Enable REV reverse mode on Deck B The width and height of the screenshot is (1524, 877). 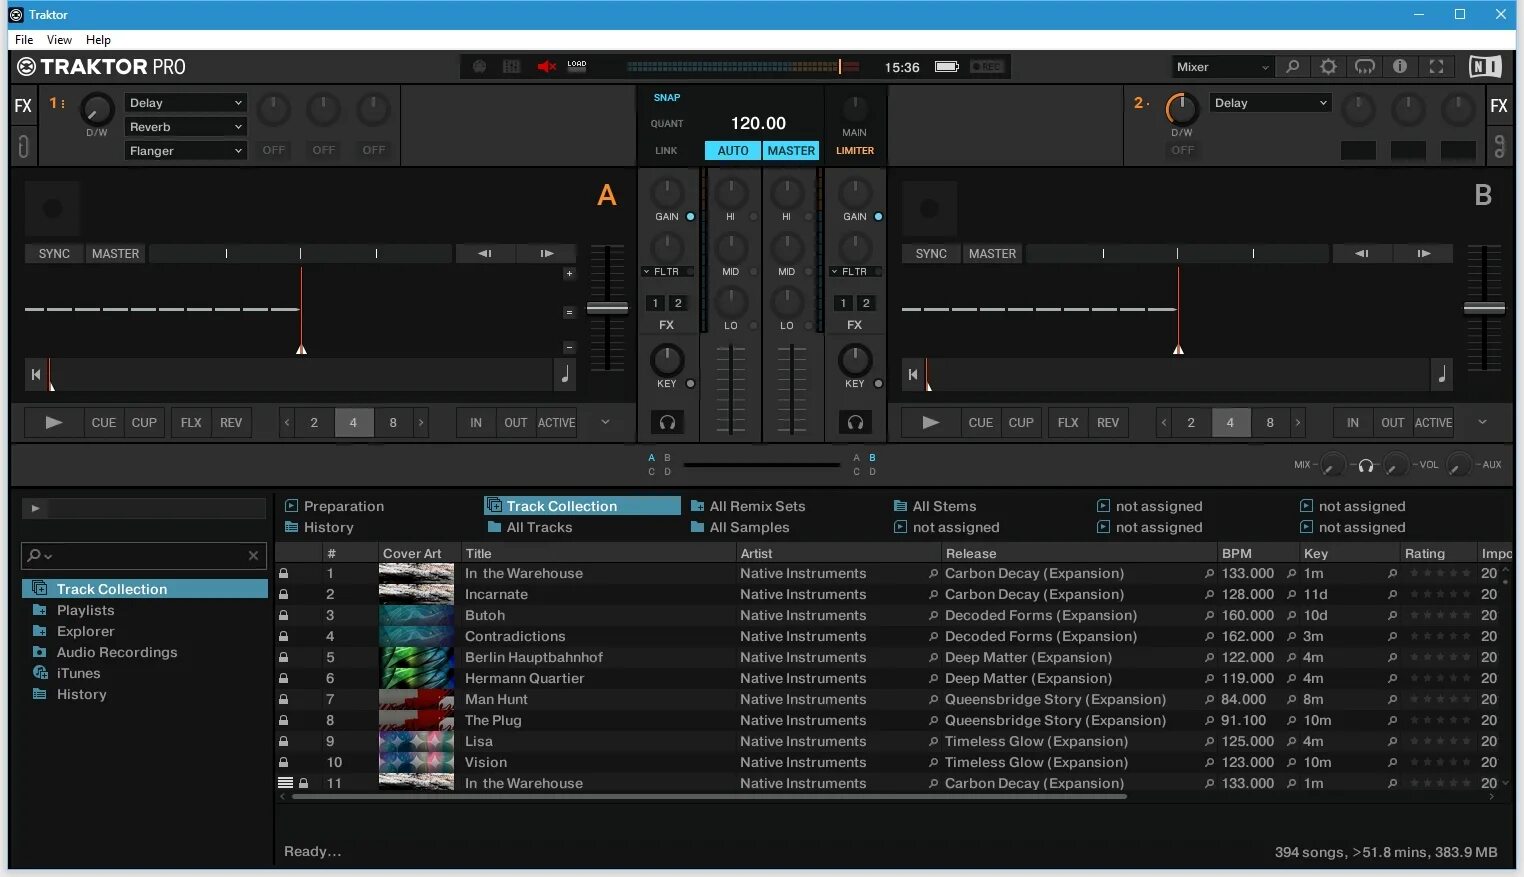tap(1108, 422)
